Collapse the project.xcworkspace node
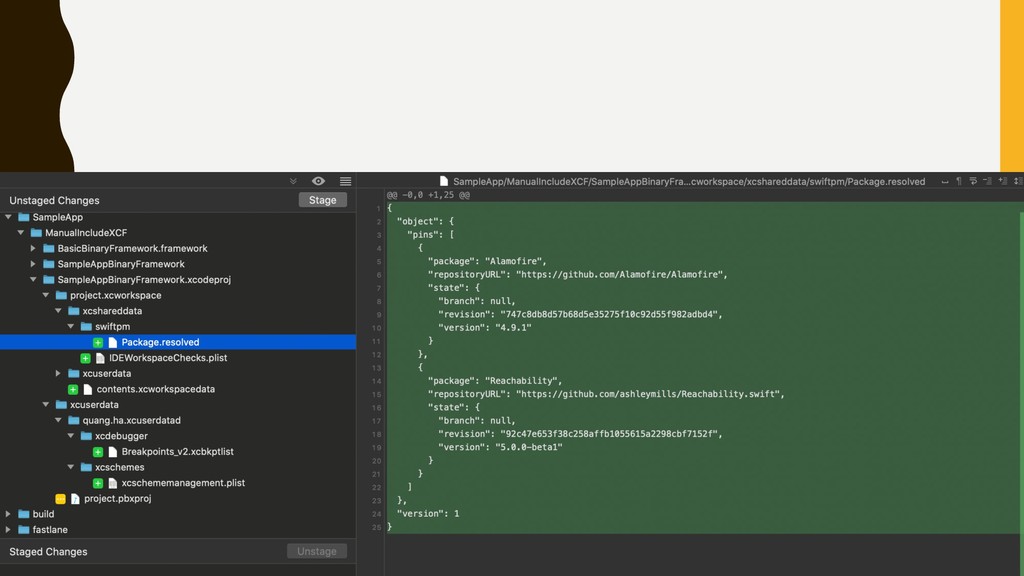This screenshot has height=576, width=1024. 46,295
